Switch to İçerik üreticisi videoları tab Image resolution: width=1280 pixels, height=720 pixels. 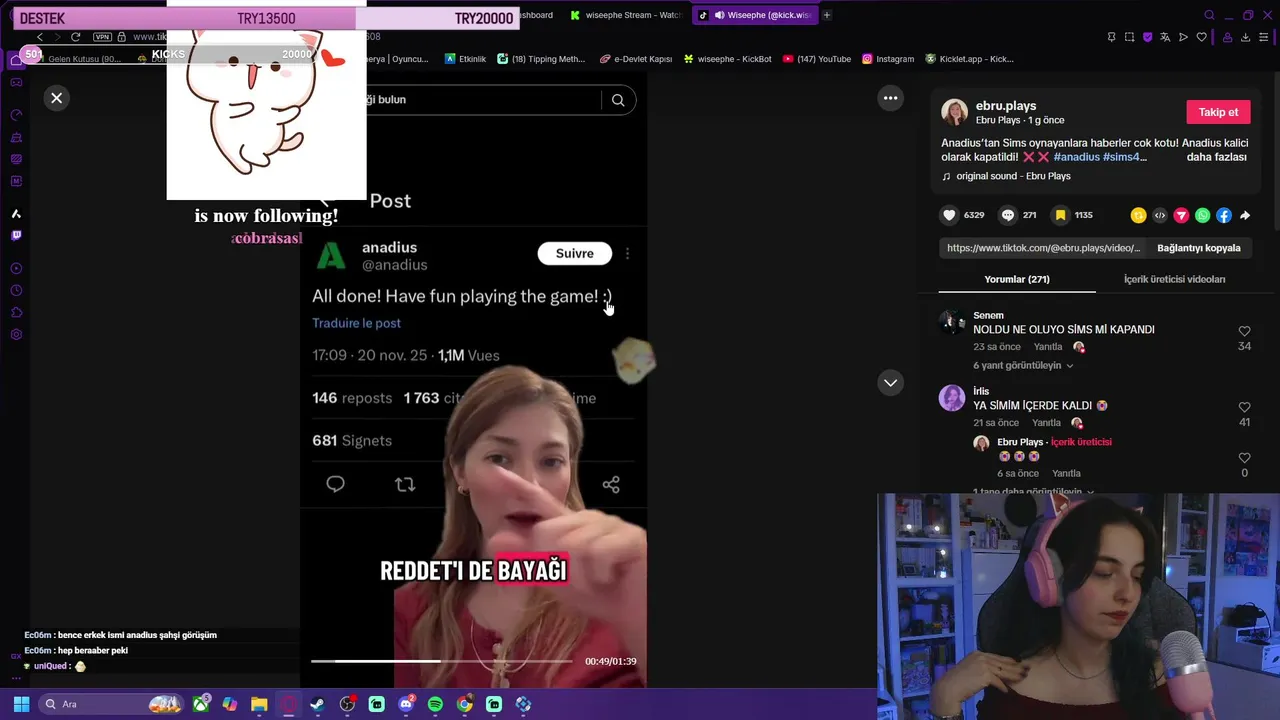coord(1174,279)
